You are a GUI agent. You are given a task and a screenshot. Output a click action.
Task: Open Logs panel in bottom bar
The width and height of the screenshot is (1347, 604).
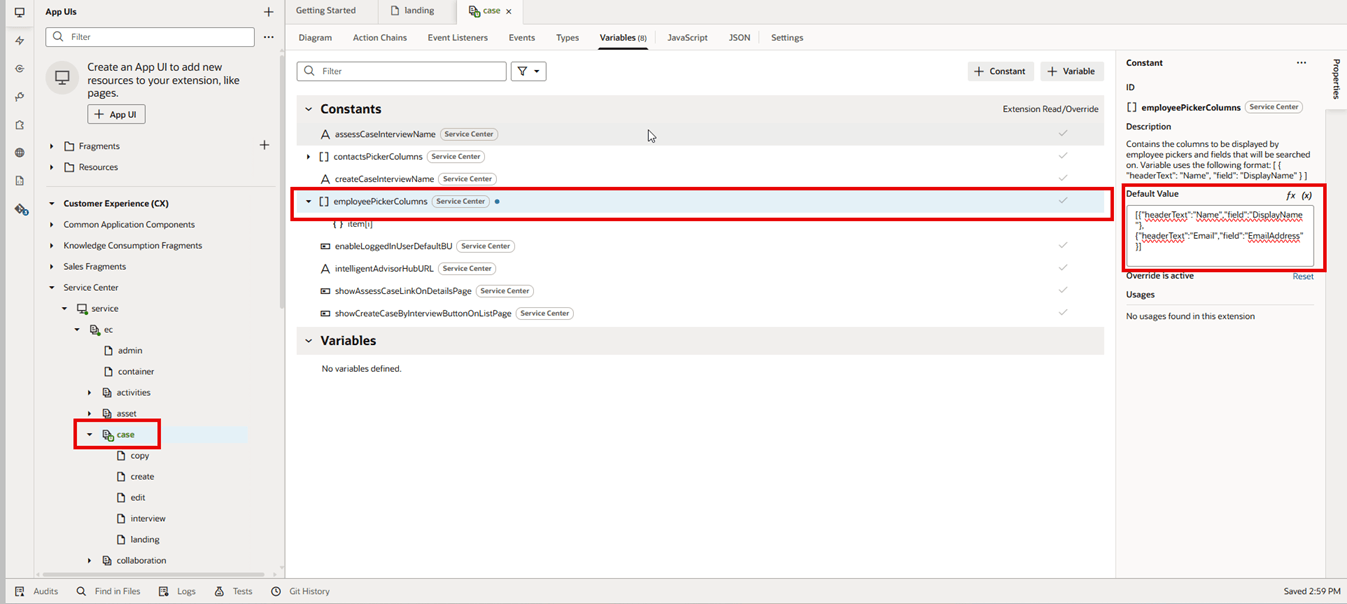[x=177, y=591]
